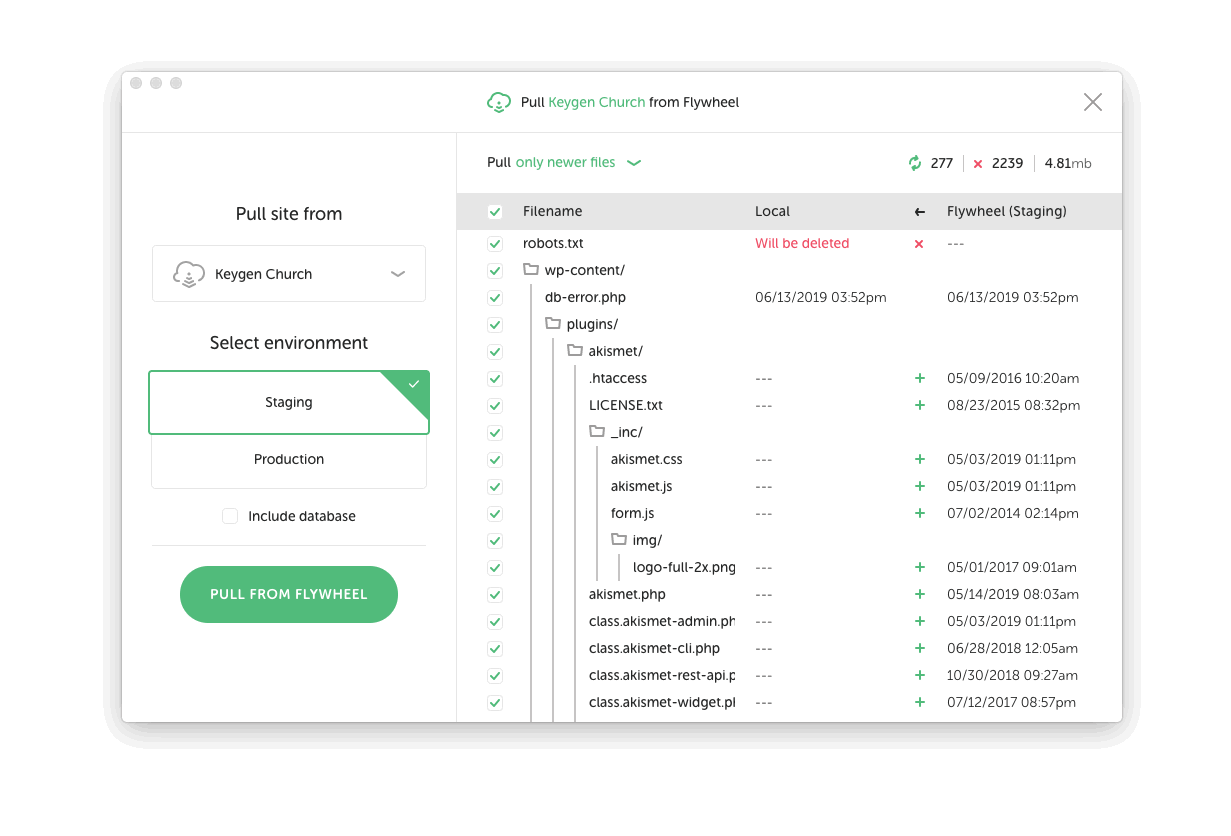Click the left arrow direction column header
This screenshot has width=1231, height=836.
[920, 212]
